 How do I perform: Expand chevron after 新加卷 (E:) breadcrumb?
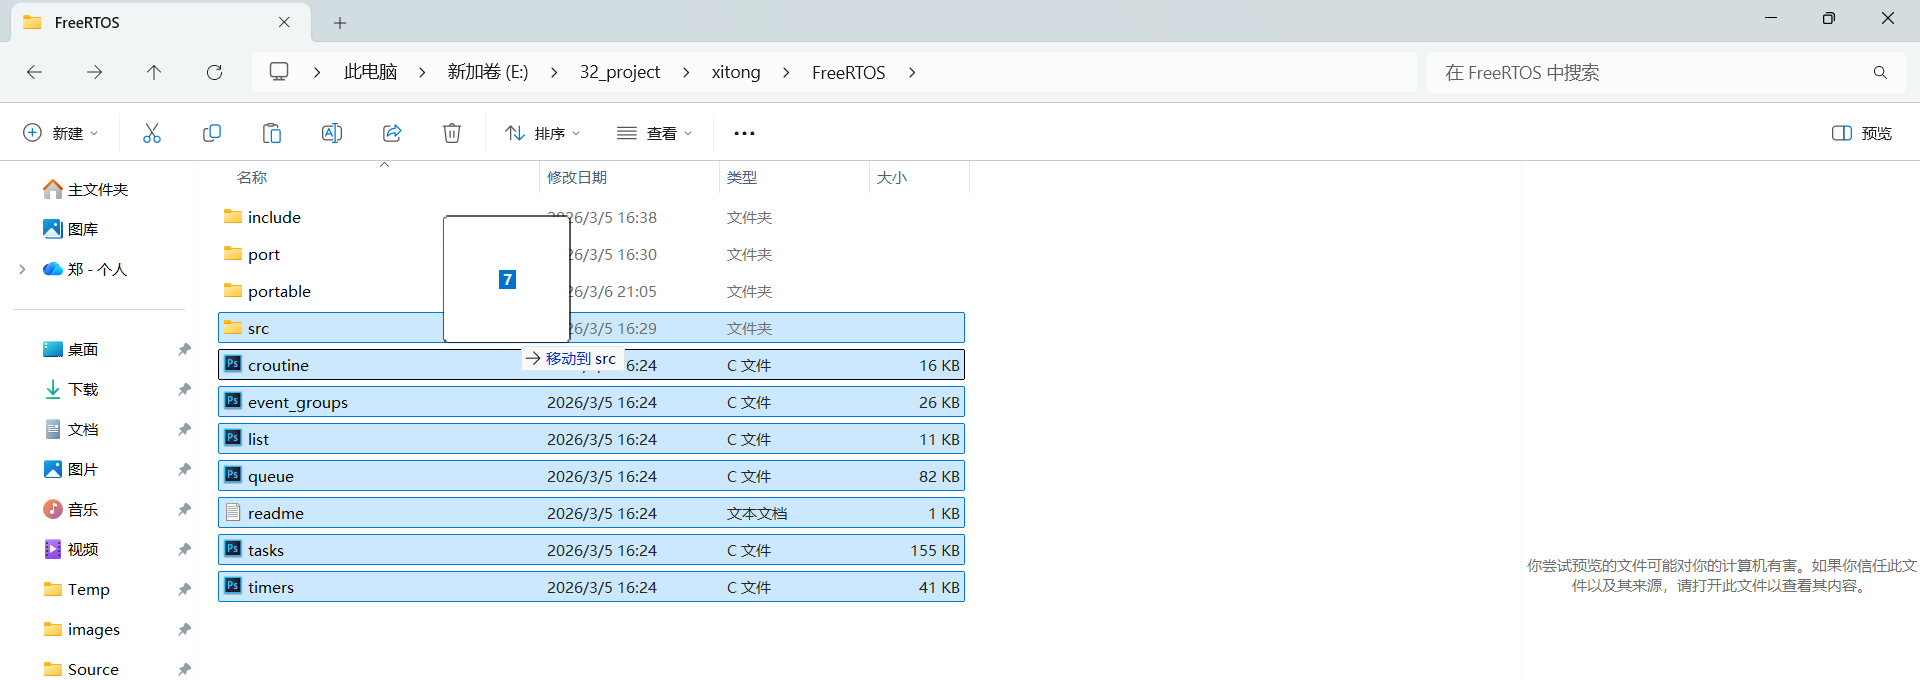[x=554, y=72]
